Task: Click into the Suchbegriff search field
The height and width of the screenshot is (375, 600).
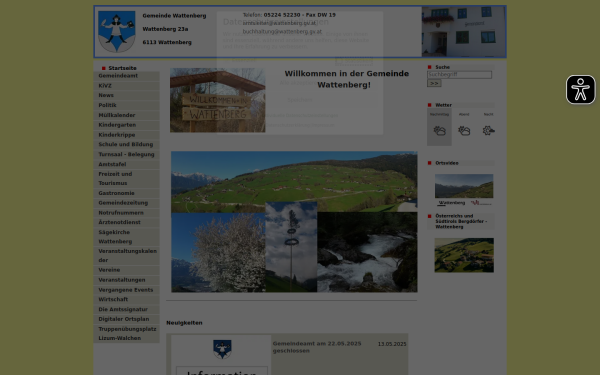Action: 459,75
